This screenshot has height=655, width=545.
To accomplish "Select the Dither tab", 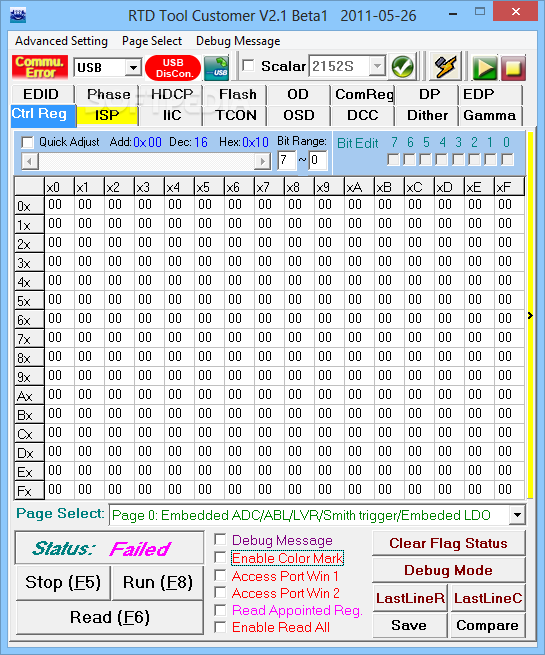I will click(x=427, y=115).
